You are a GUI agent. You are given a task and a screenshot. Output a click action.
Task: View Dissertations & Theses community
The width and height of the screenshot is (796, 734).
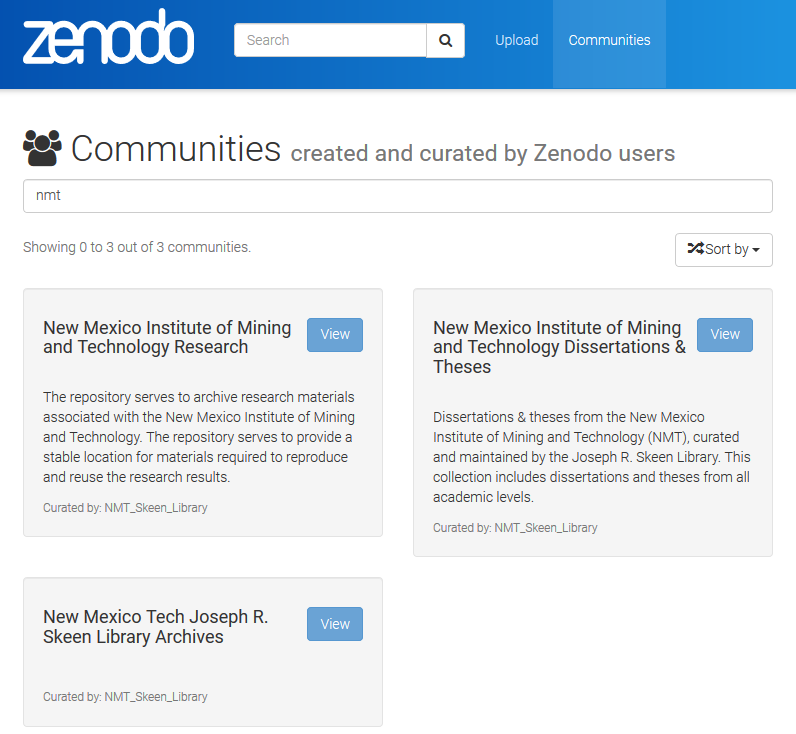click(725, 334)
